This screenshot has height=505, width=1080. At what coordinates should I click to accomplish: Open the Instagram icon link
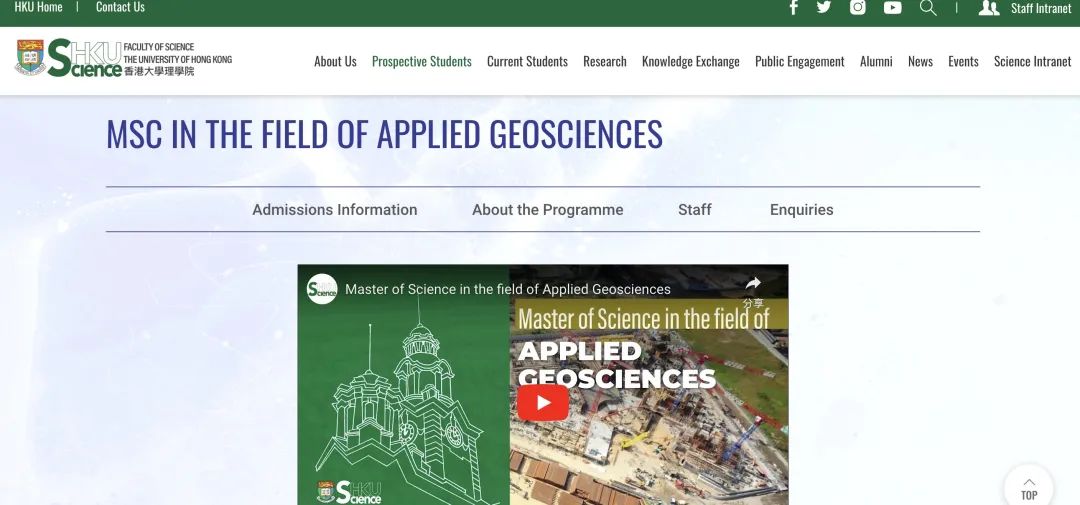[858, 8]
